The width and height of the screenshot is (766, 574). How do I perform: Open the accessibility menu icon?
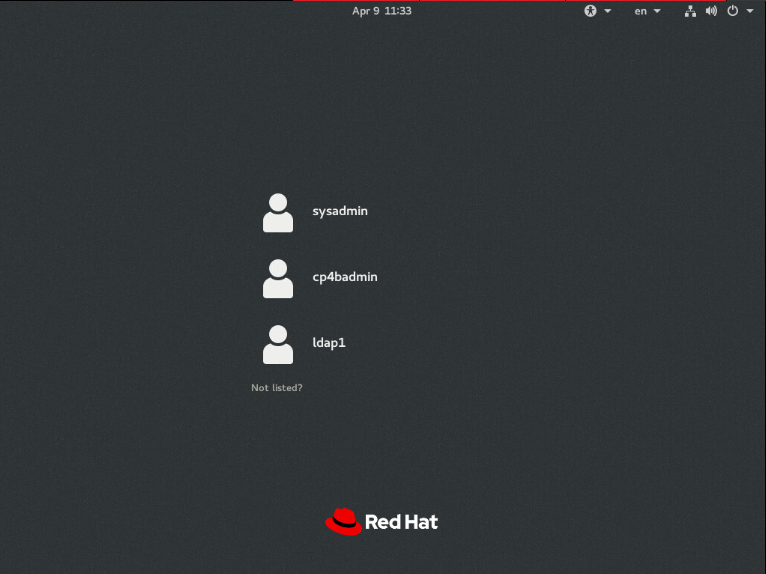point(590,11)
